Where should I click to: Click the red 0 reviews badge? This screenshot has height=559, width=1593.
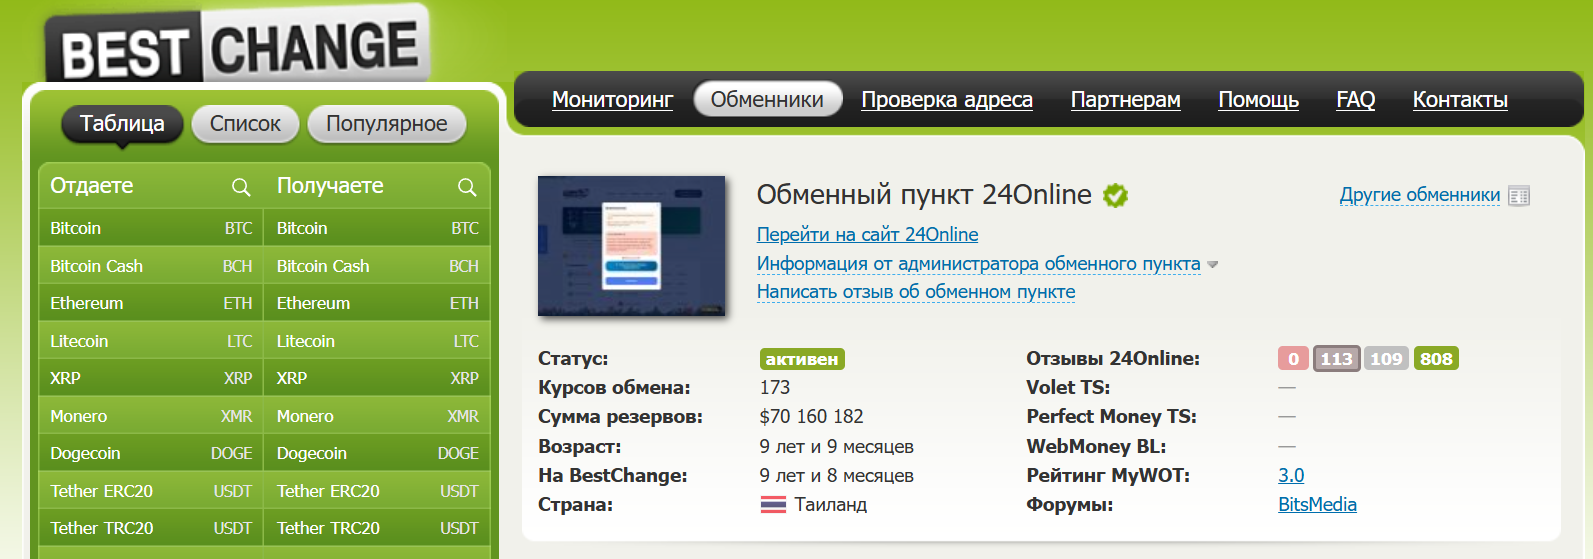pos(1293,359)
